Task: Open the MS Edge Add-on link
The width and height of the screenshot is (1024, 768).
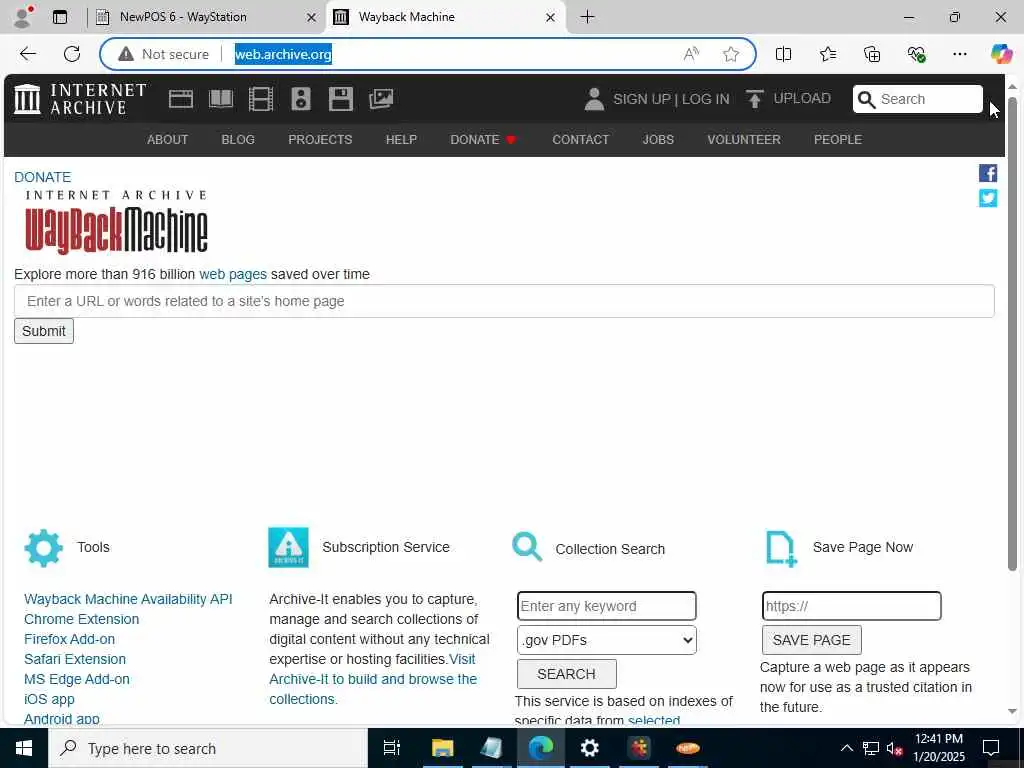Action: coord(77,679)
